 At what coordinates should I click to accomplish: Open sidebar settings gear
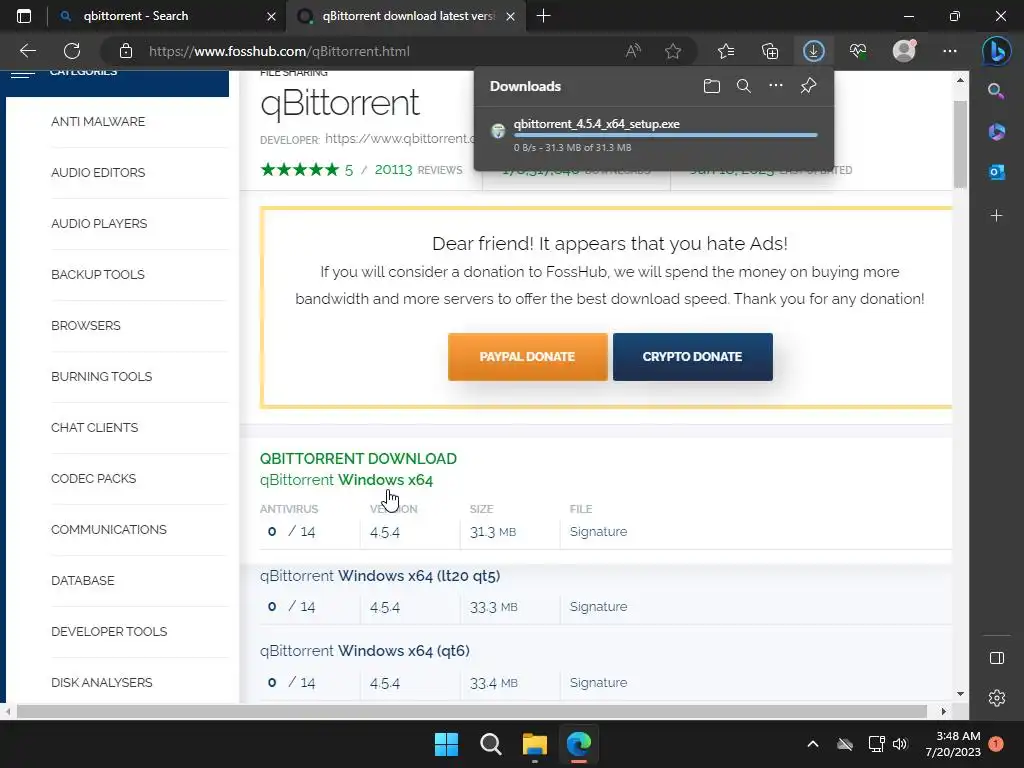[x=997, y=698]
